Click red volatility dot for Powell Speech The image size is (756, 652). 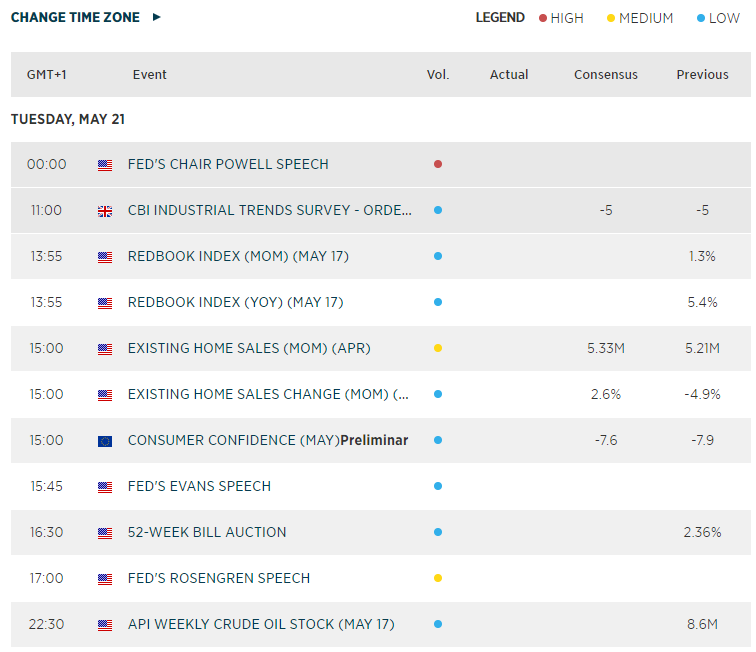click(438, 164)
